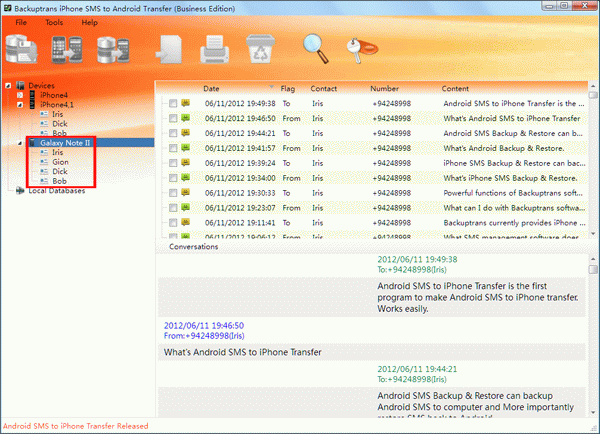Viewport: 600px width, 434px height.
Task: Click the export to file toolbar icon
Action: (169, 49)
